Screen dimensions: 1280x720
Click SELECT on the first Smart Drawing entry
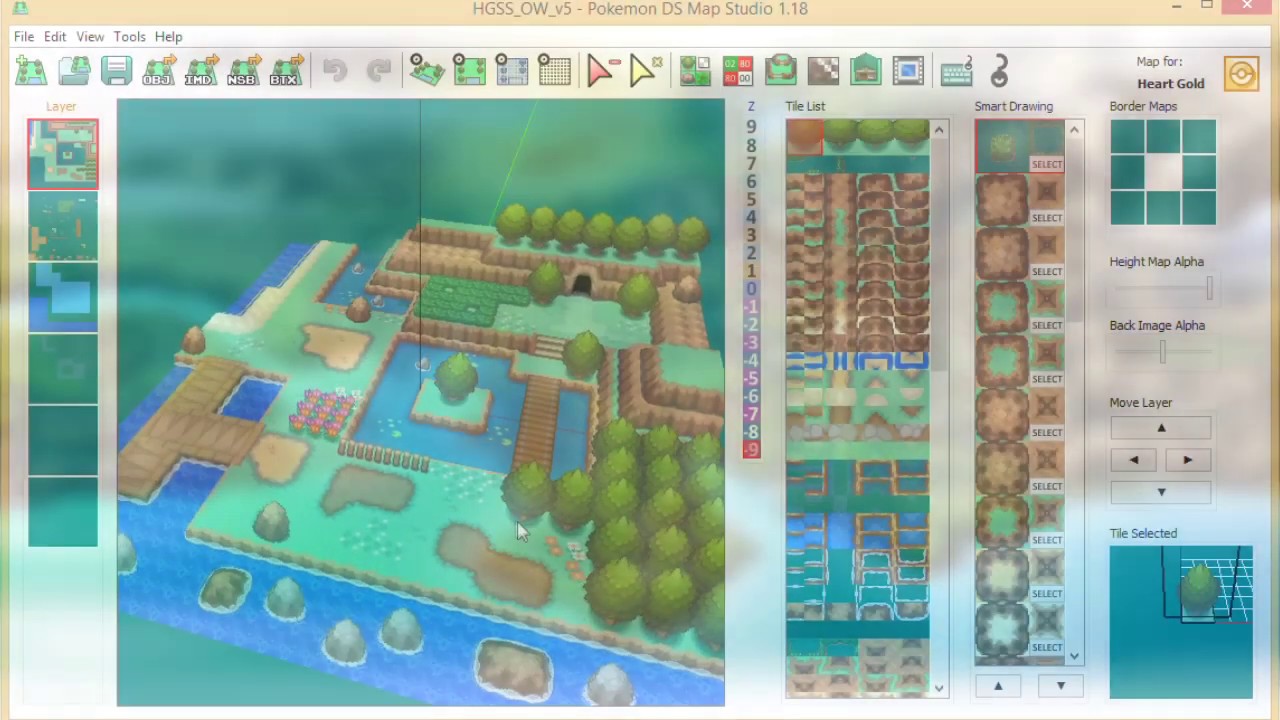1047,164
